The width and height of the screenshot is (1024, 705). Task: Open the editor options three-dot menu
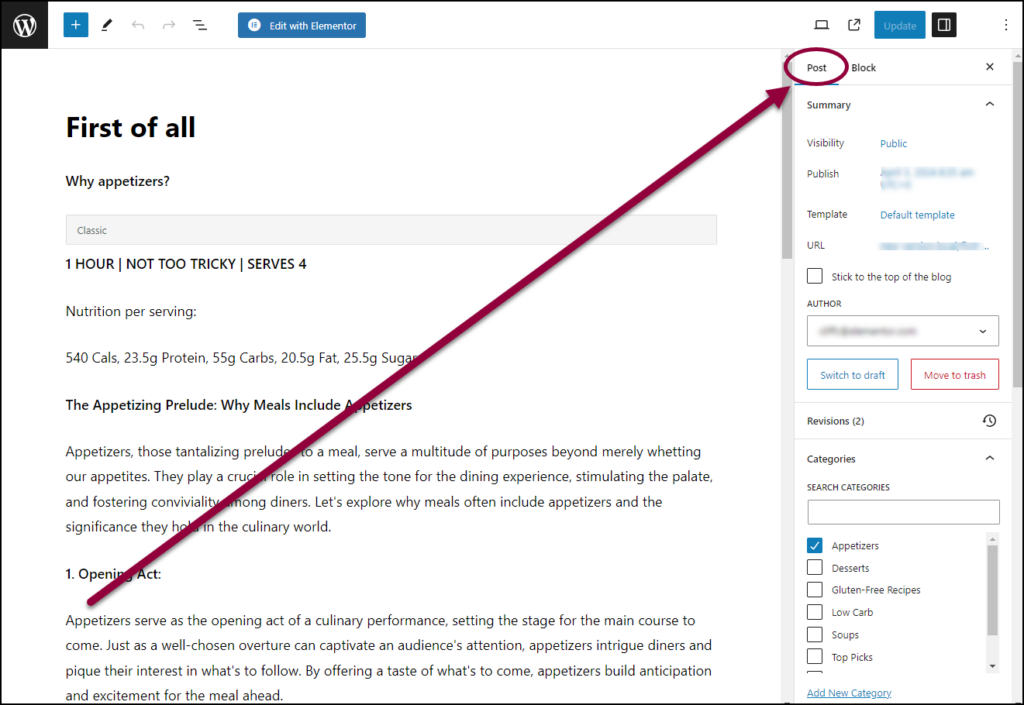1005,24
